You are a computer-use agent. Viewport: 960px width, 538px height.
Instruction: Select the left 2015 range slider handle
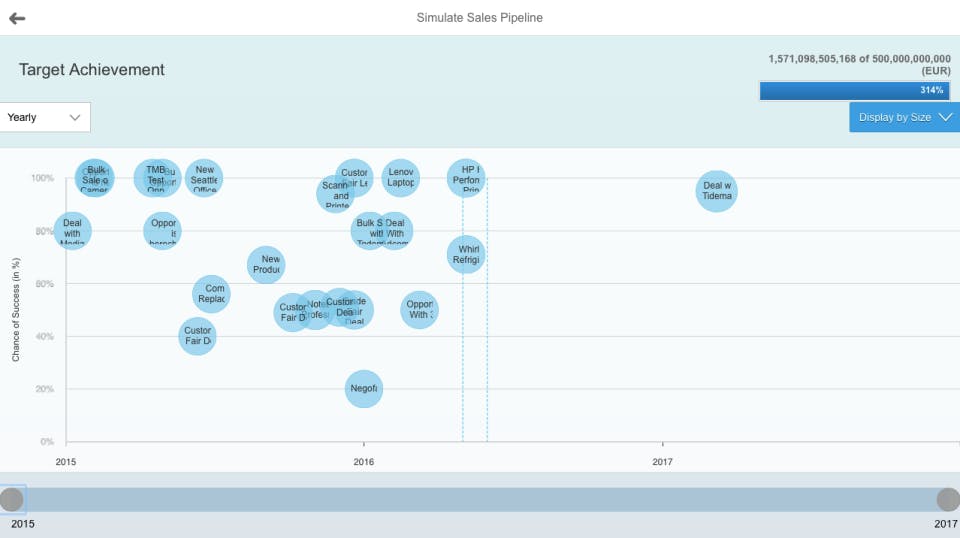pyautogui.click(x=12, y=499)
